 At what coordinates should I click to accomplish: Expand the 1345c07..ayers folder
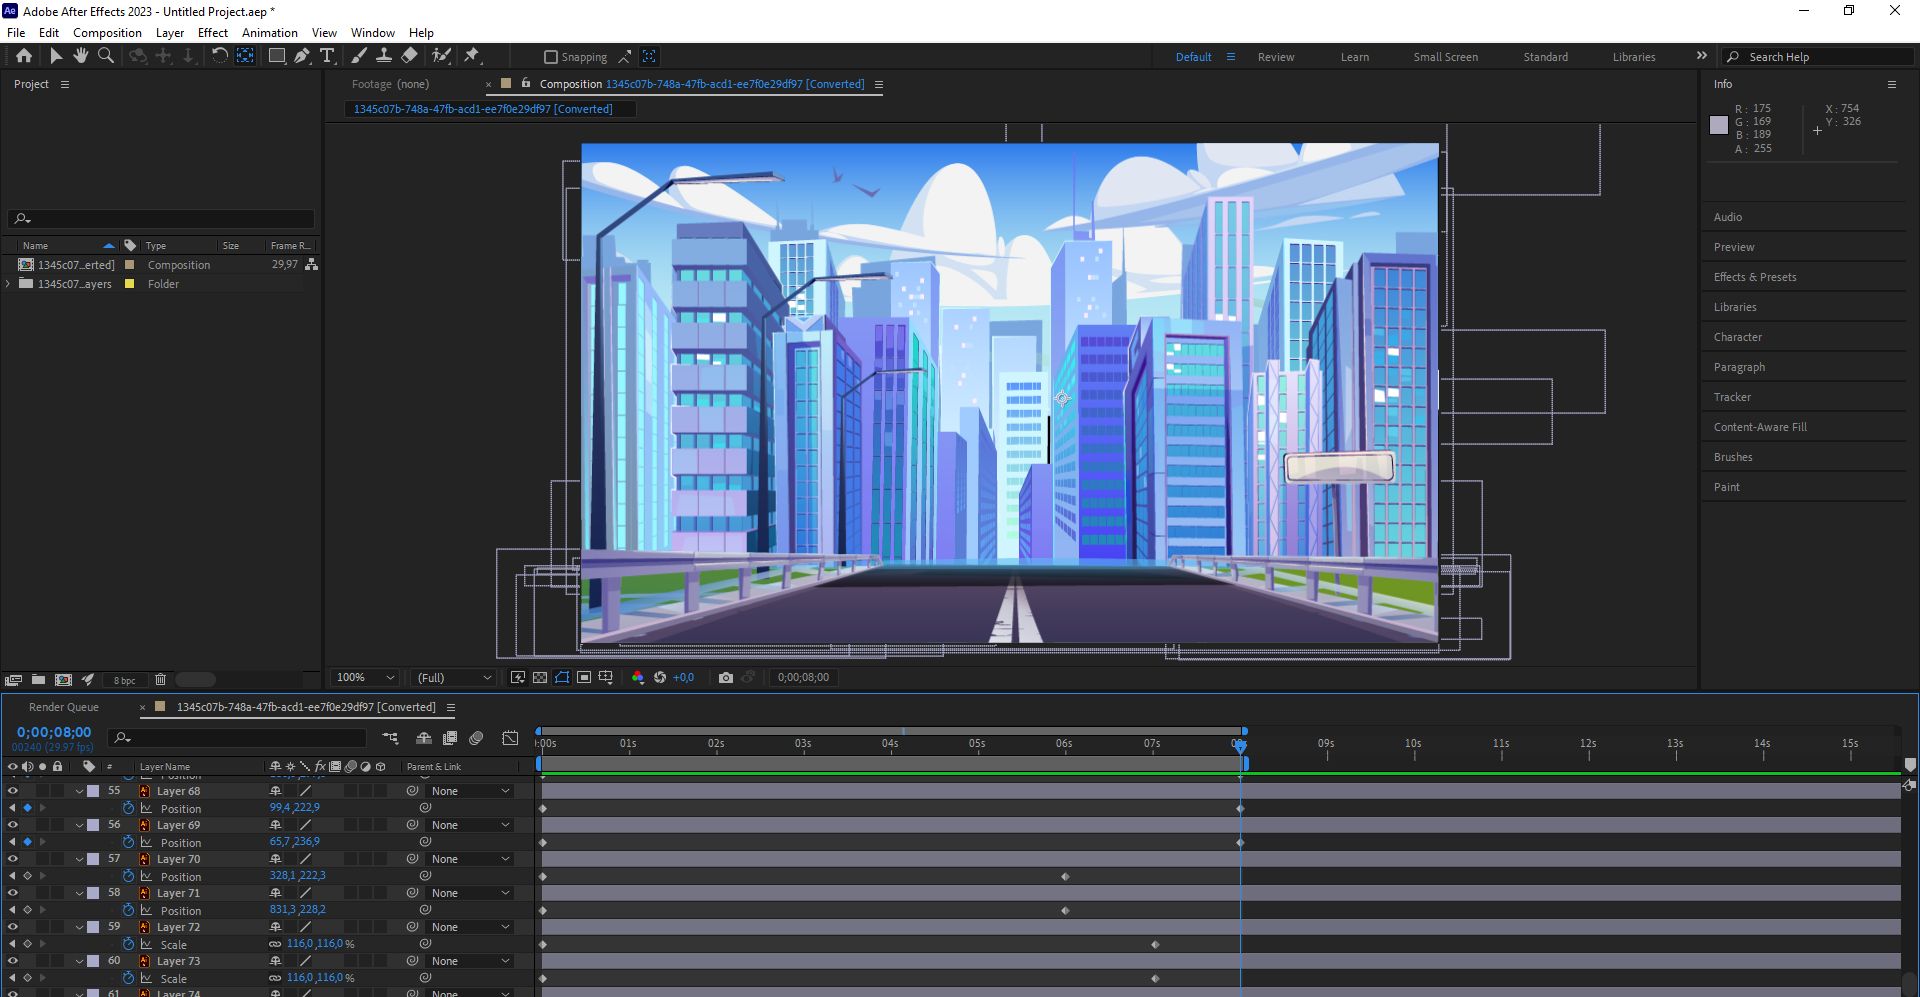[x=8, y=284]
